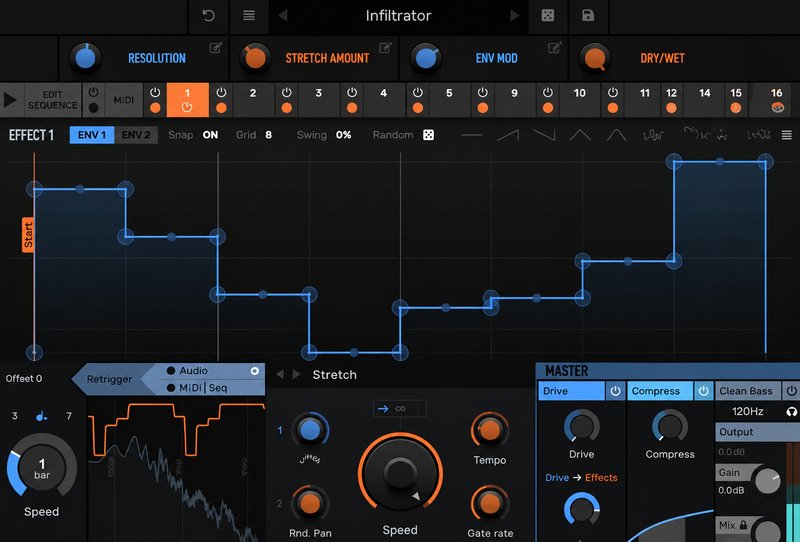Go to the next preset arrow
This screenshot has width=800, height=542.
coord(515,16)
